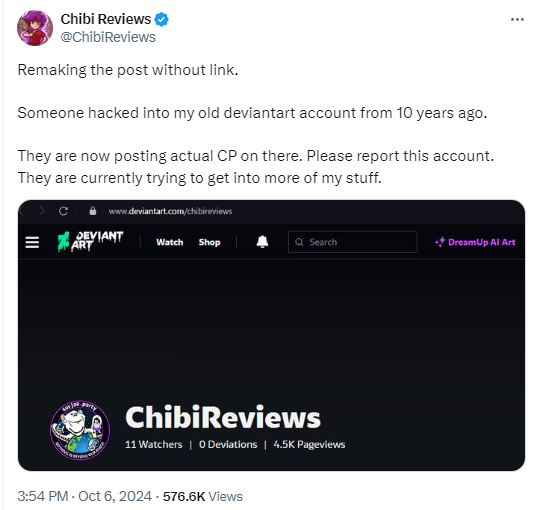
Task: Click the blue verified badge
Action: tap(161, 19)
